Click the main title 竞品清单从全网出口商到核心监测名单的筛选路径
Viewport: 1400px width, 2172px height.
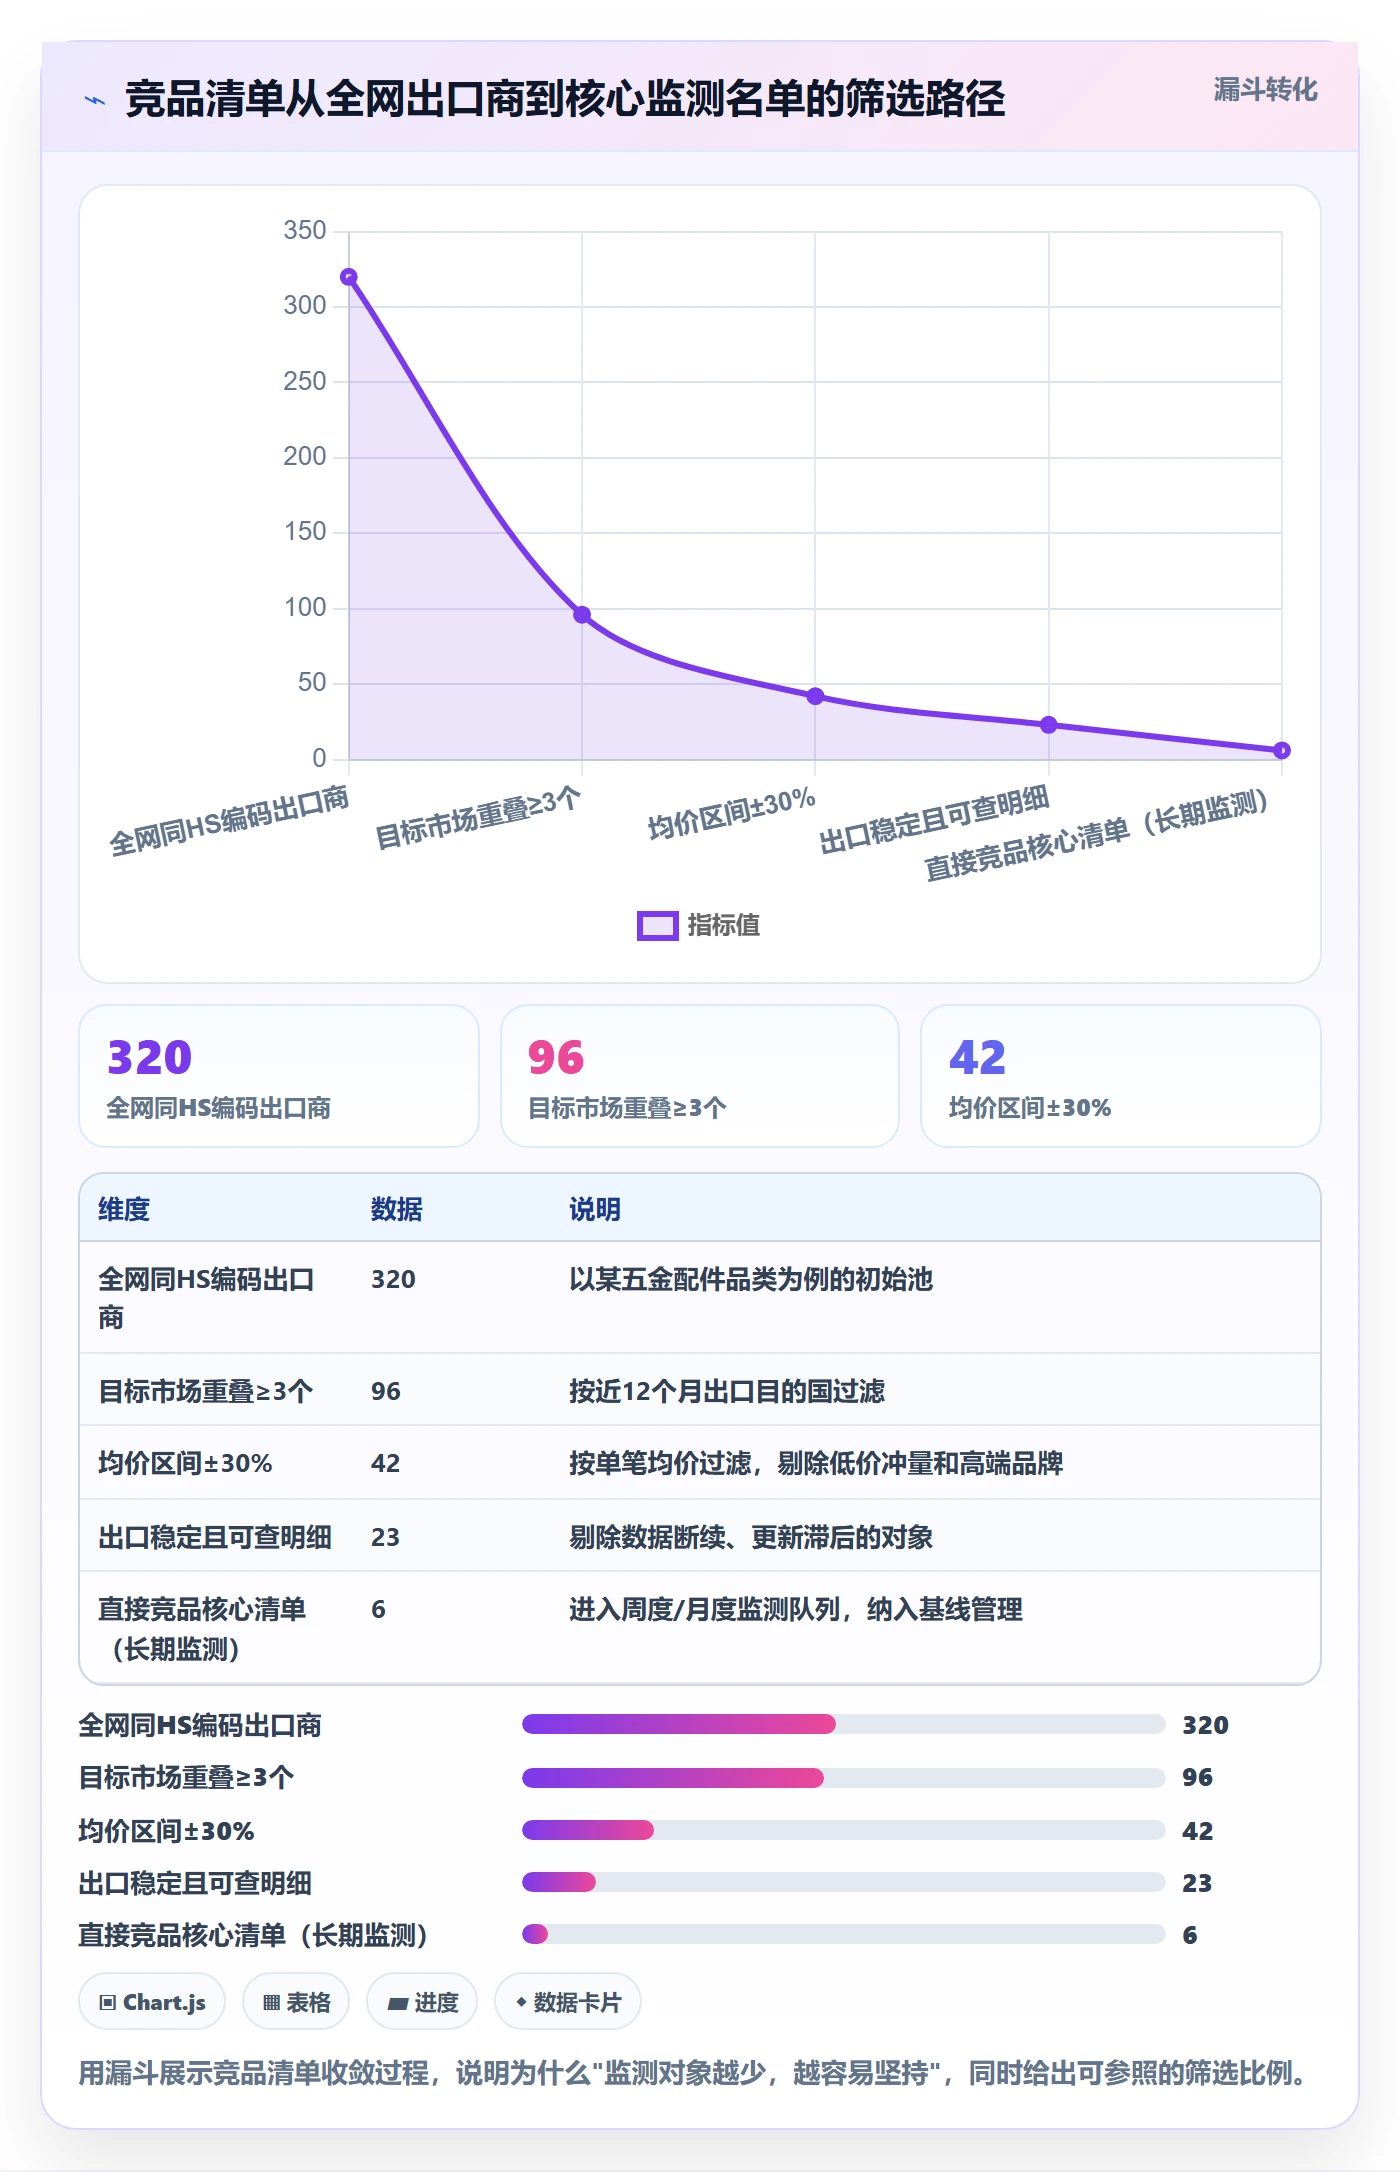[x=565, y=99]
